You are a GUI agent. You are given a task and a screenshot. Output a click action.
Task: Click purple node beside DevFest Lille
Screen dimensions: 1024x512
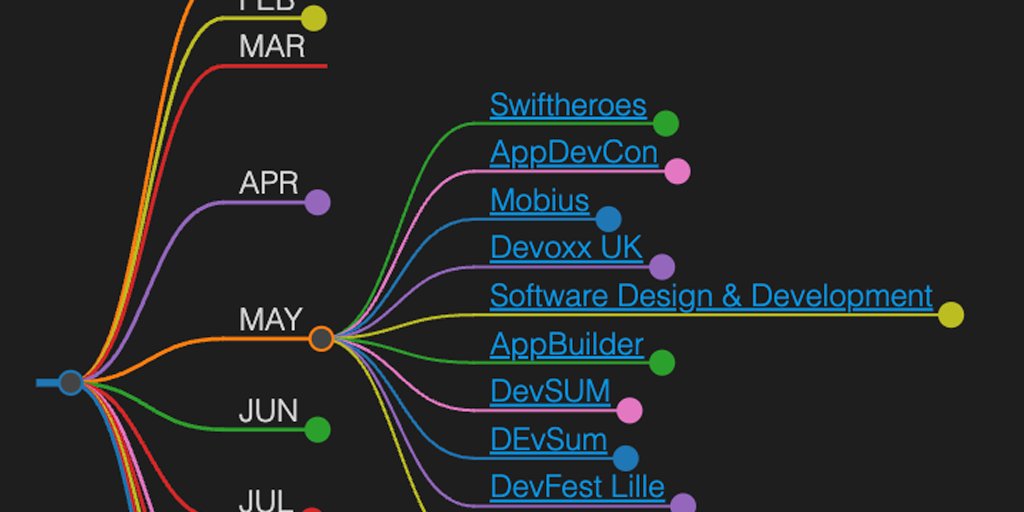tap(683, 504)
